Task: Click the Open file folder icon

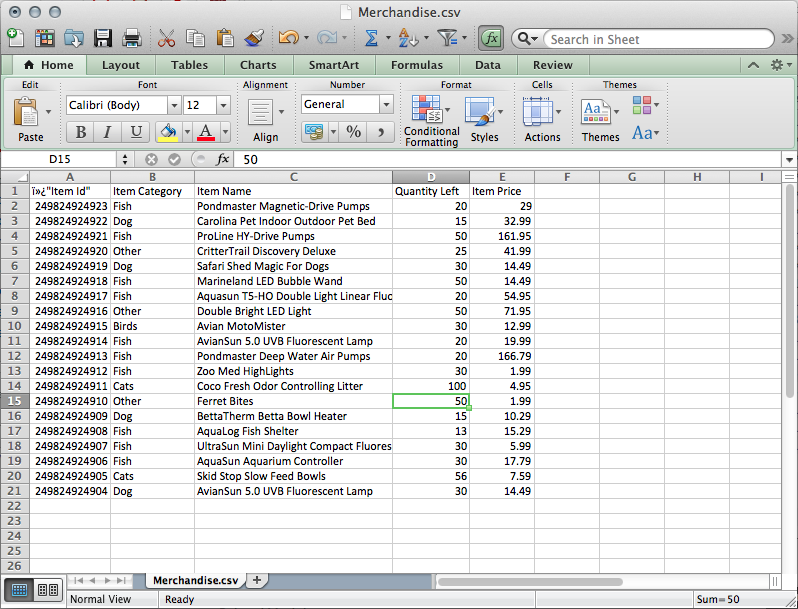Action: 74,38
